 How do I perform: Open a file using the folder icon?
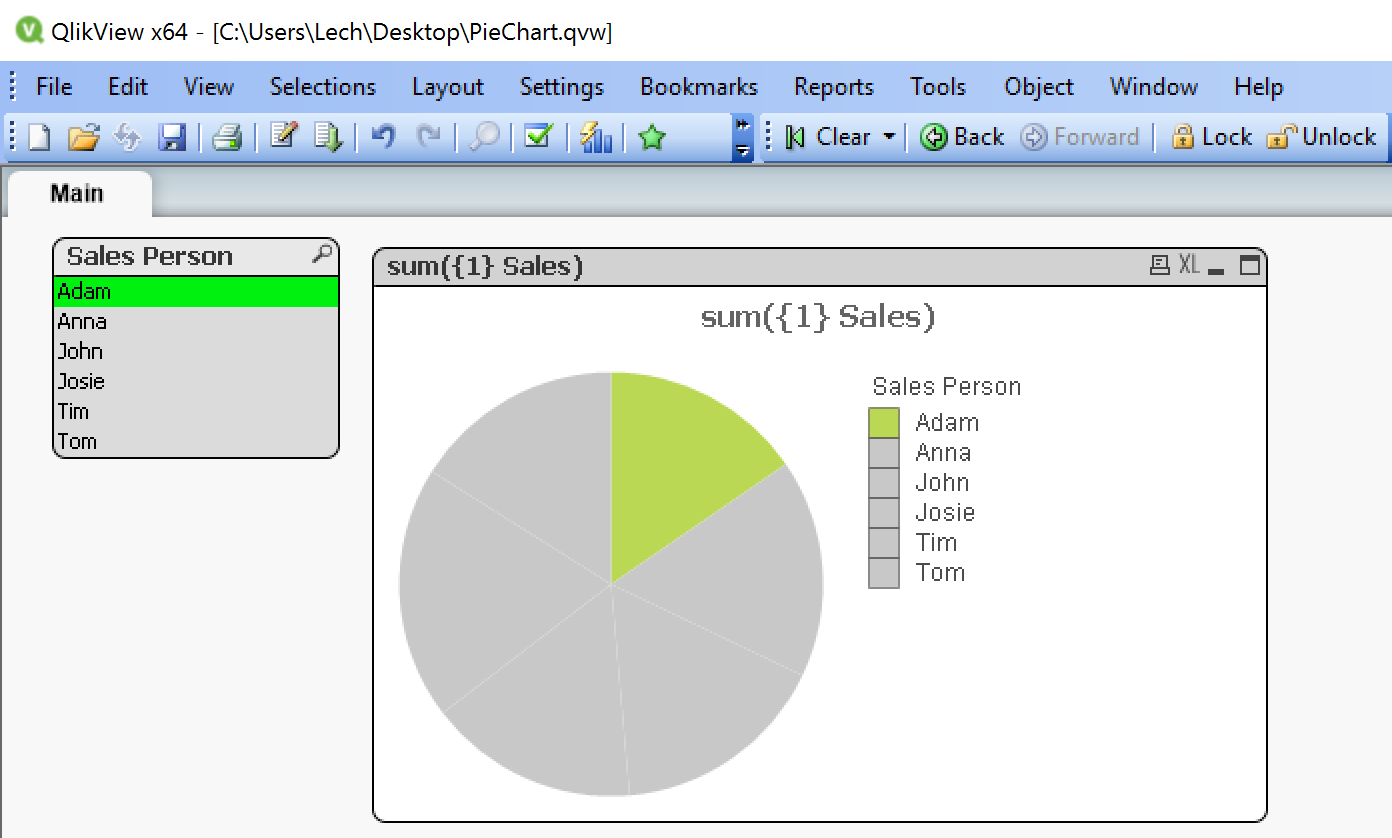[x=84, y=137]
